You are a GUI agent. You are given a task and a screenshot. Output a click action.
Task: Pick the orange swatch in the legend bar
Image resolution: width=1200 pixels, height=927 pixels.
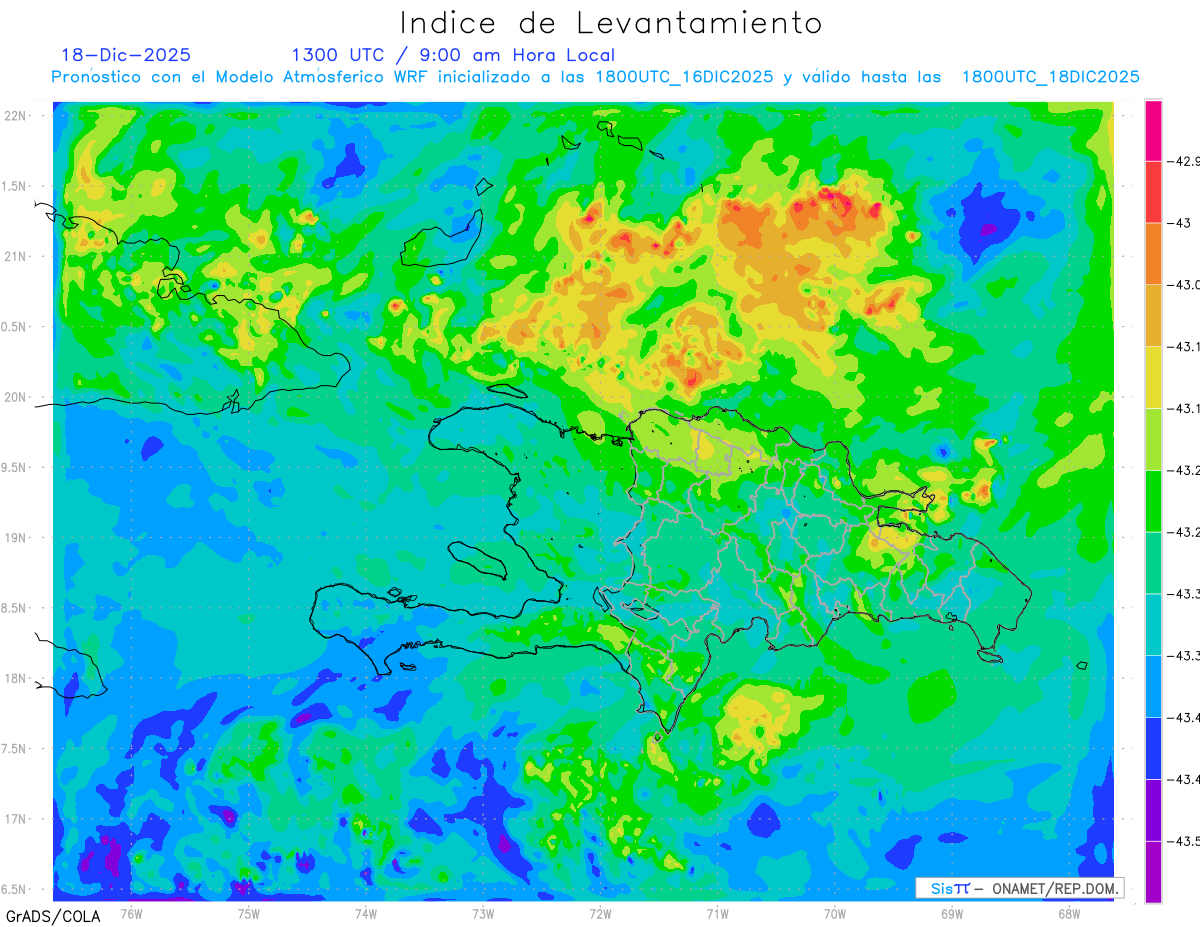[x=1153, y=252]
